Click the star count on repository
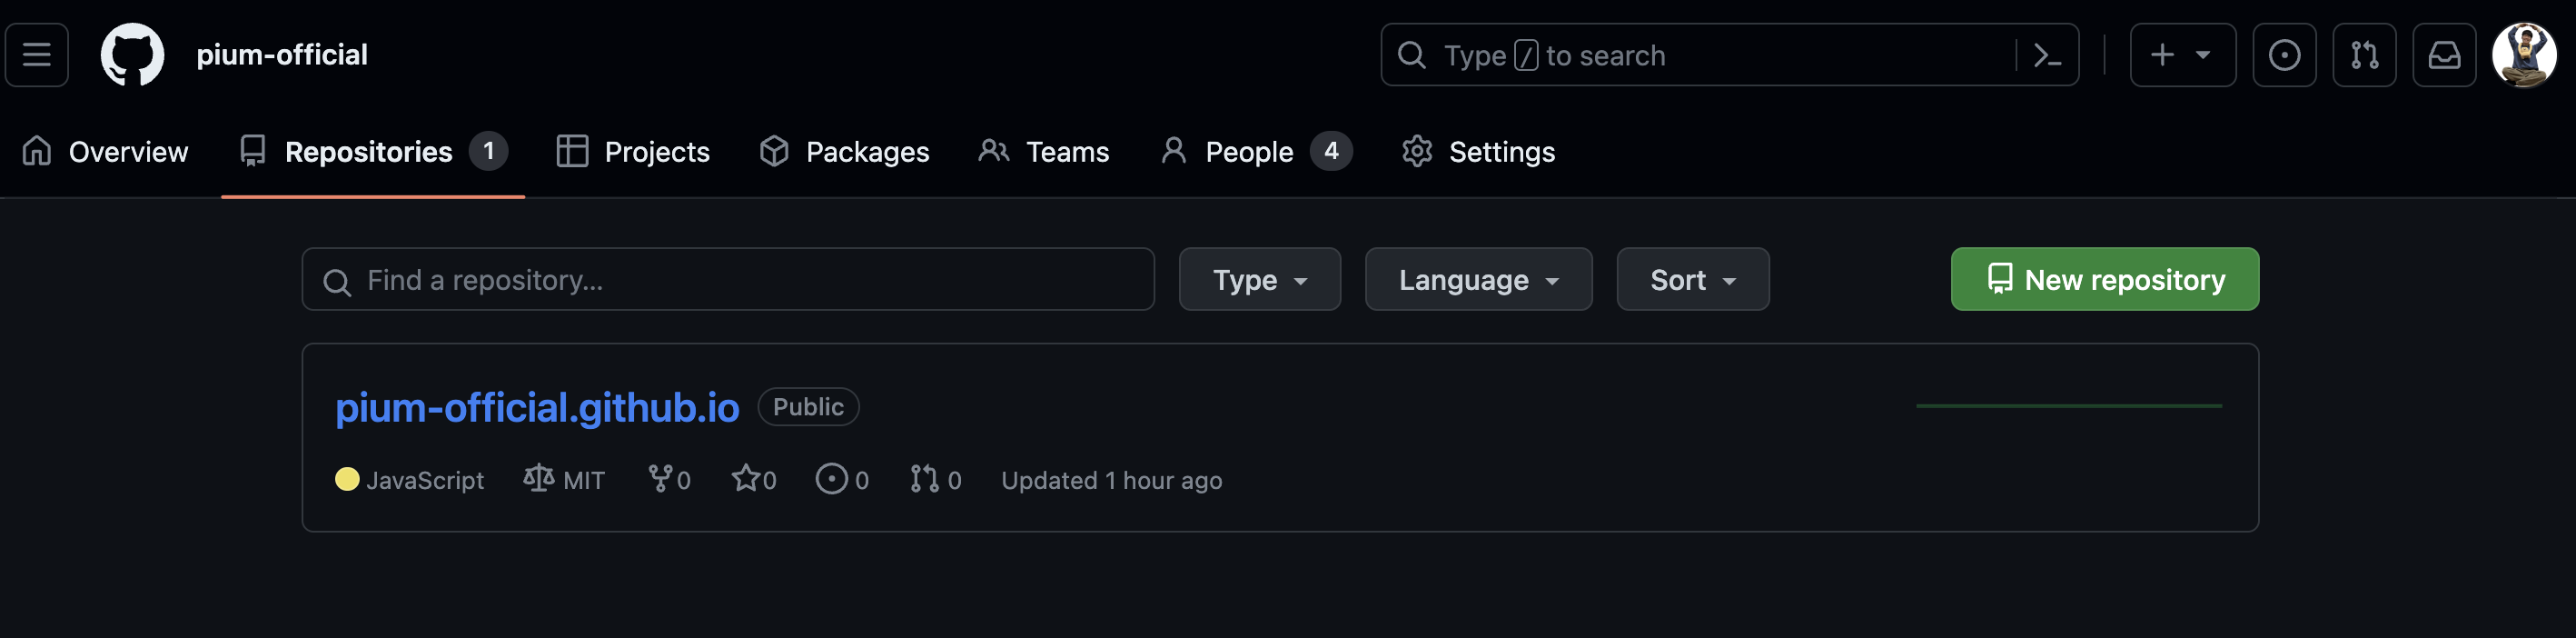 (x=754, y=480)
